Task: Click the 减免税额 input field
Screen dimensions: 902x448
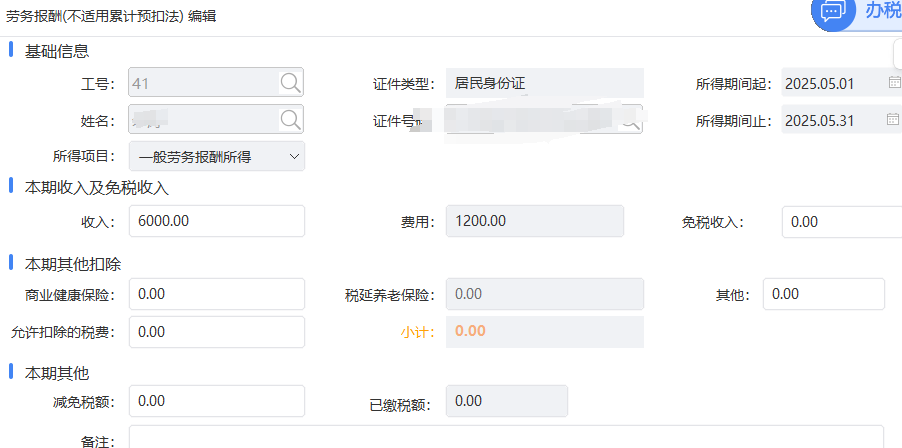Action: click(x=216, y=401)
